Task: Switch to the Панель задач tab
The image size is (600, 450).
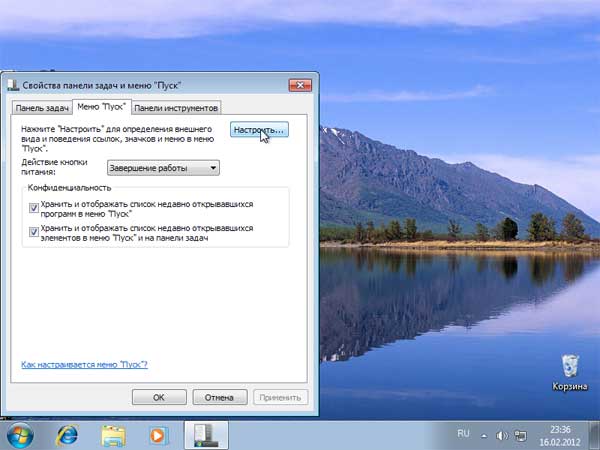Action: 42,108
